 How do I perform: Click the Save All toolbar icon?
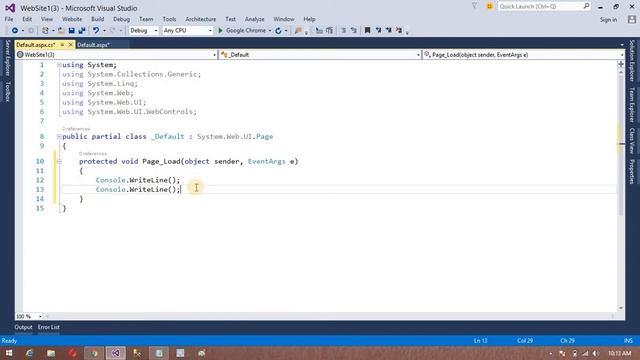click(x=82, y=31)
